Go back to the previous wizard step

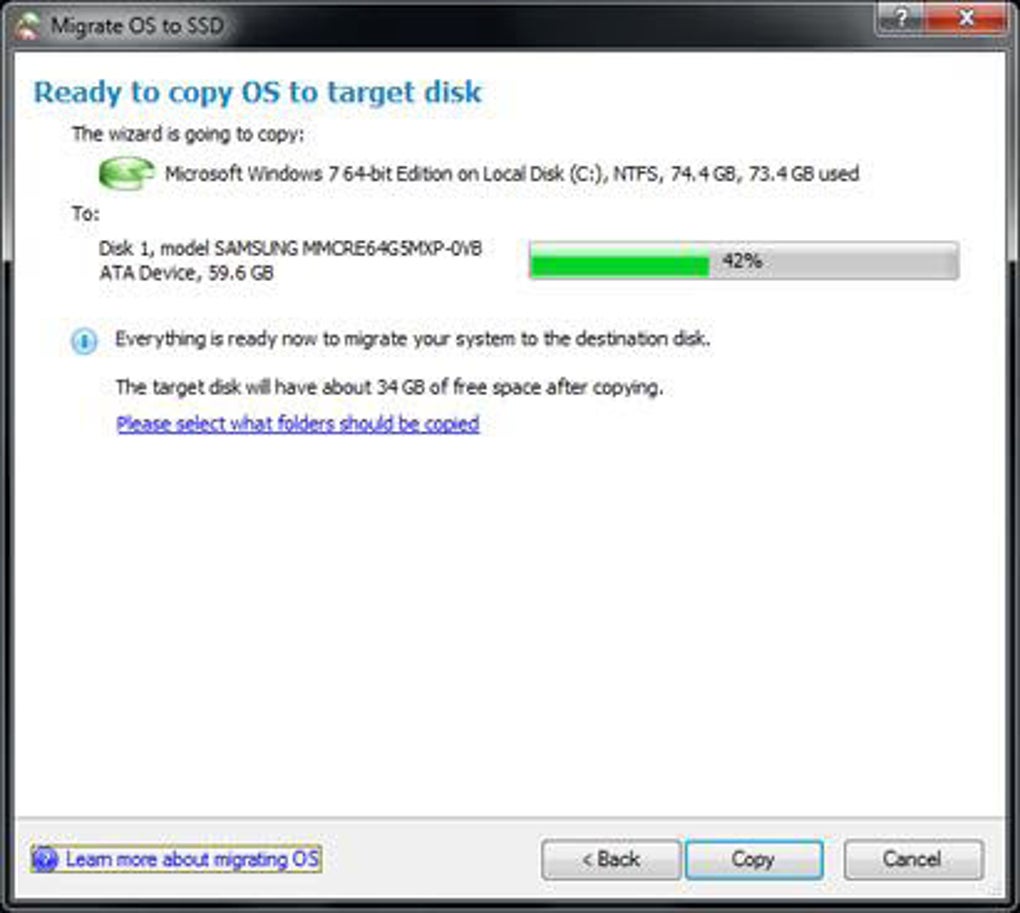[x=611, y=860]
